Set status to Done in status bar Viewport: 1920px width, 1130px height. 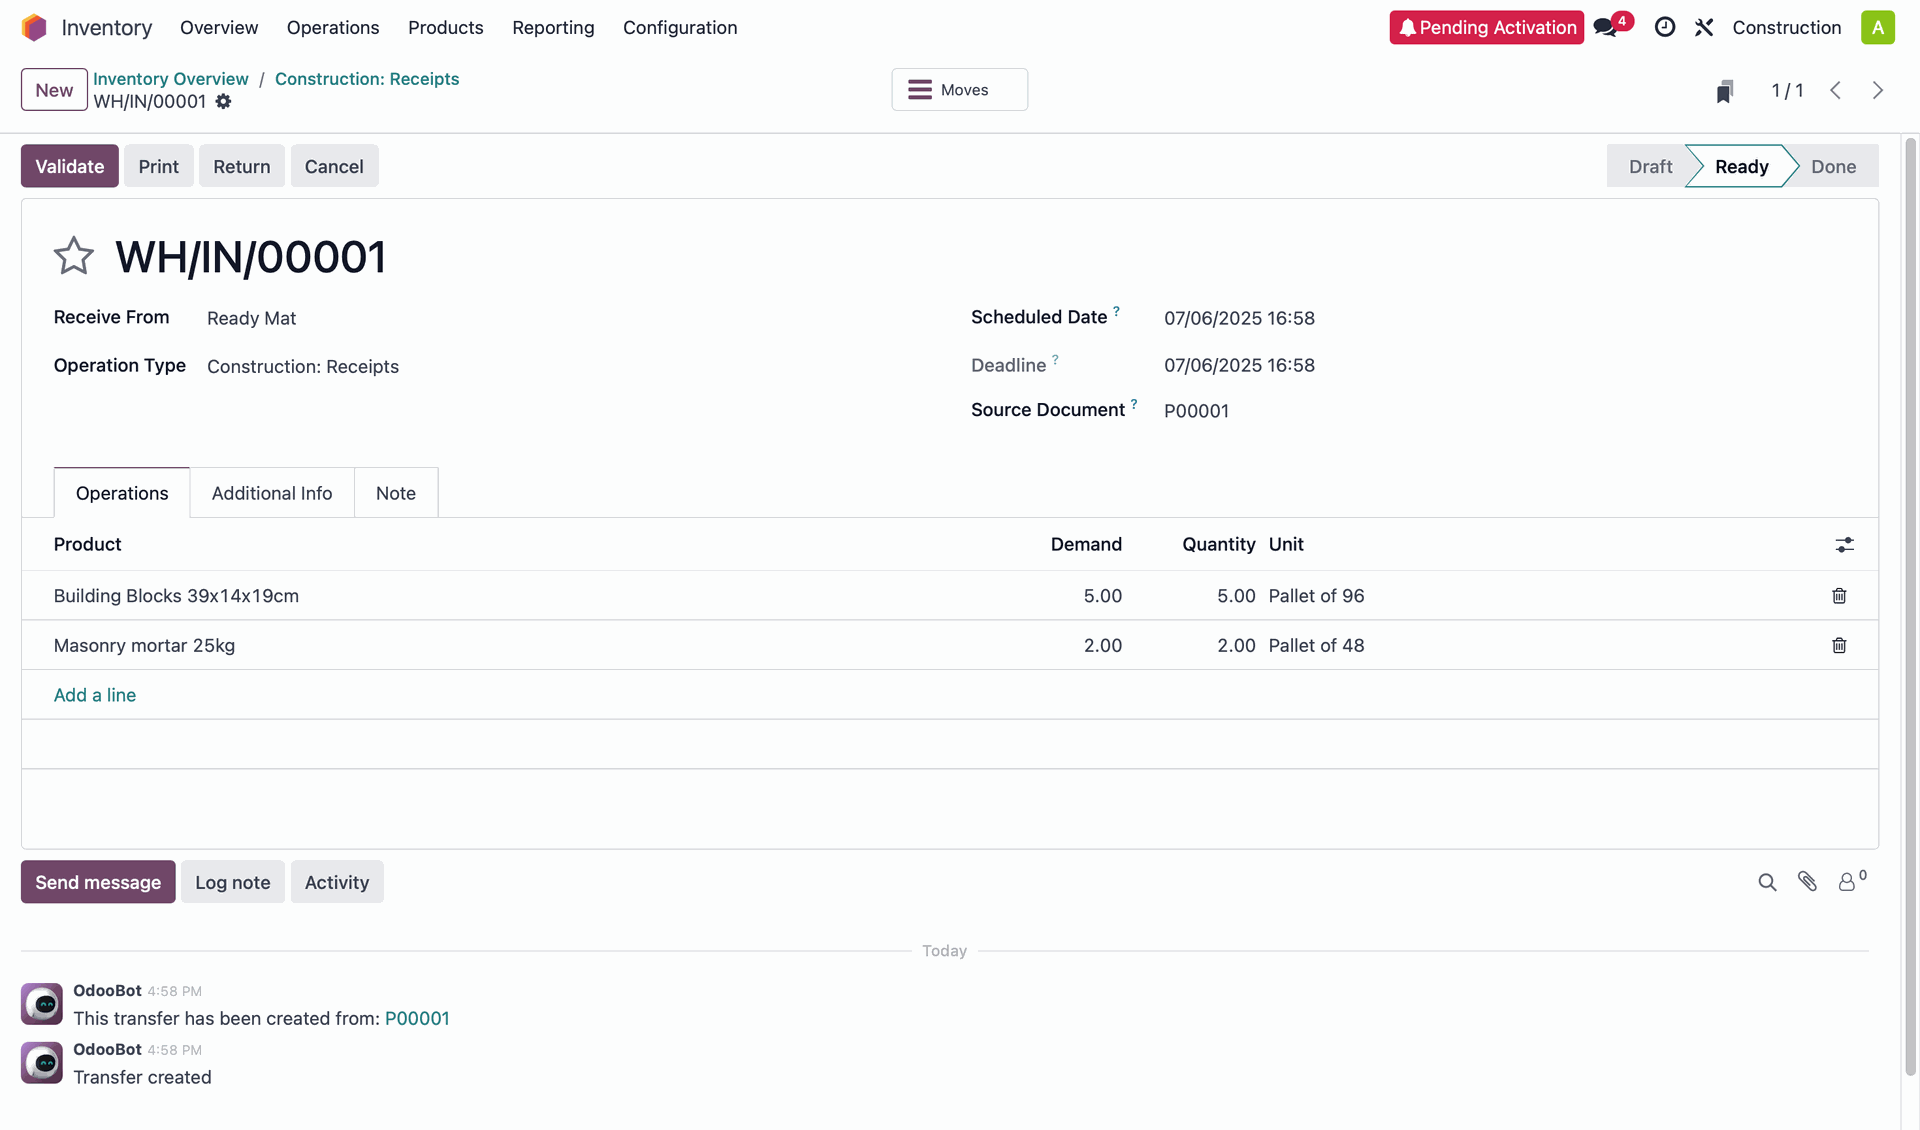tap(1833, 166)
